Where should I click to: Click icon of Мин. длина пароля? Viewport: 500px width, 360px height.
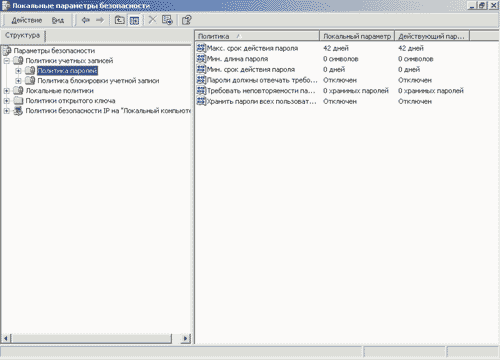(201, 59)
